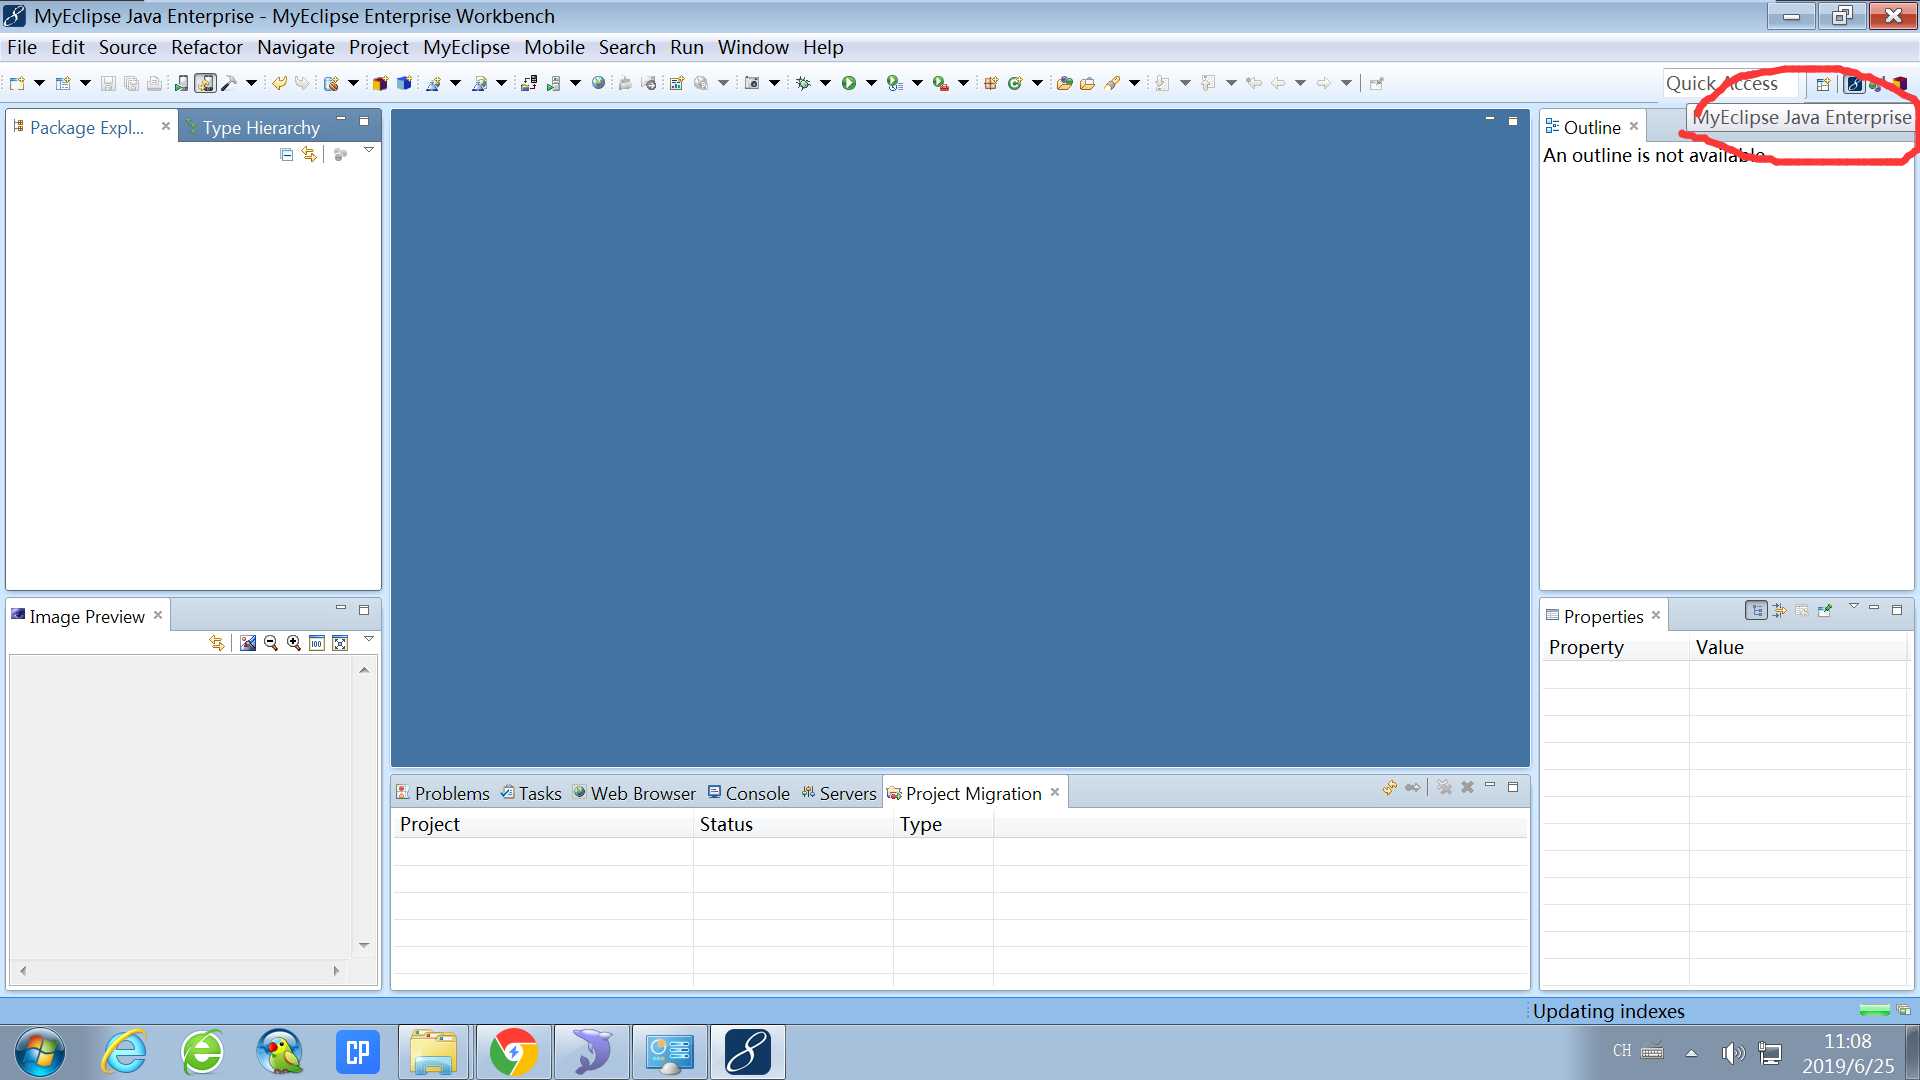Close the Project Migration tab
This screenshot has width=1920, height=1080.
point(1054,792)
